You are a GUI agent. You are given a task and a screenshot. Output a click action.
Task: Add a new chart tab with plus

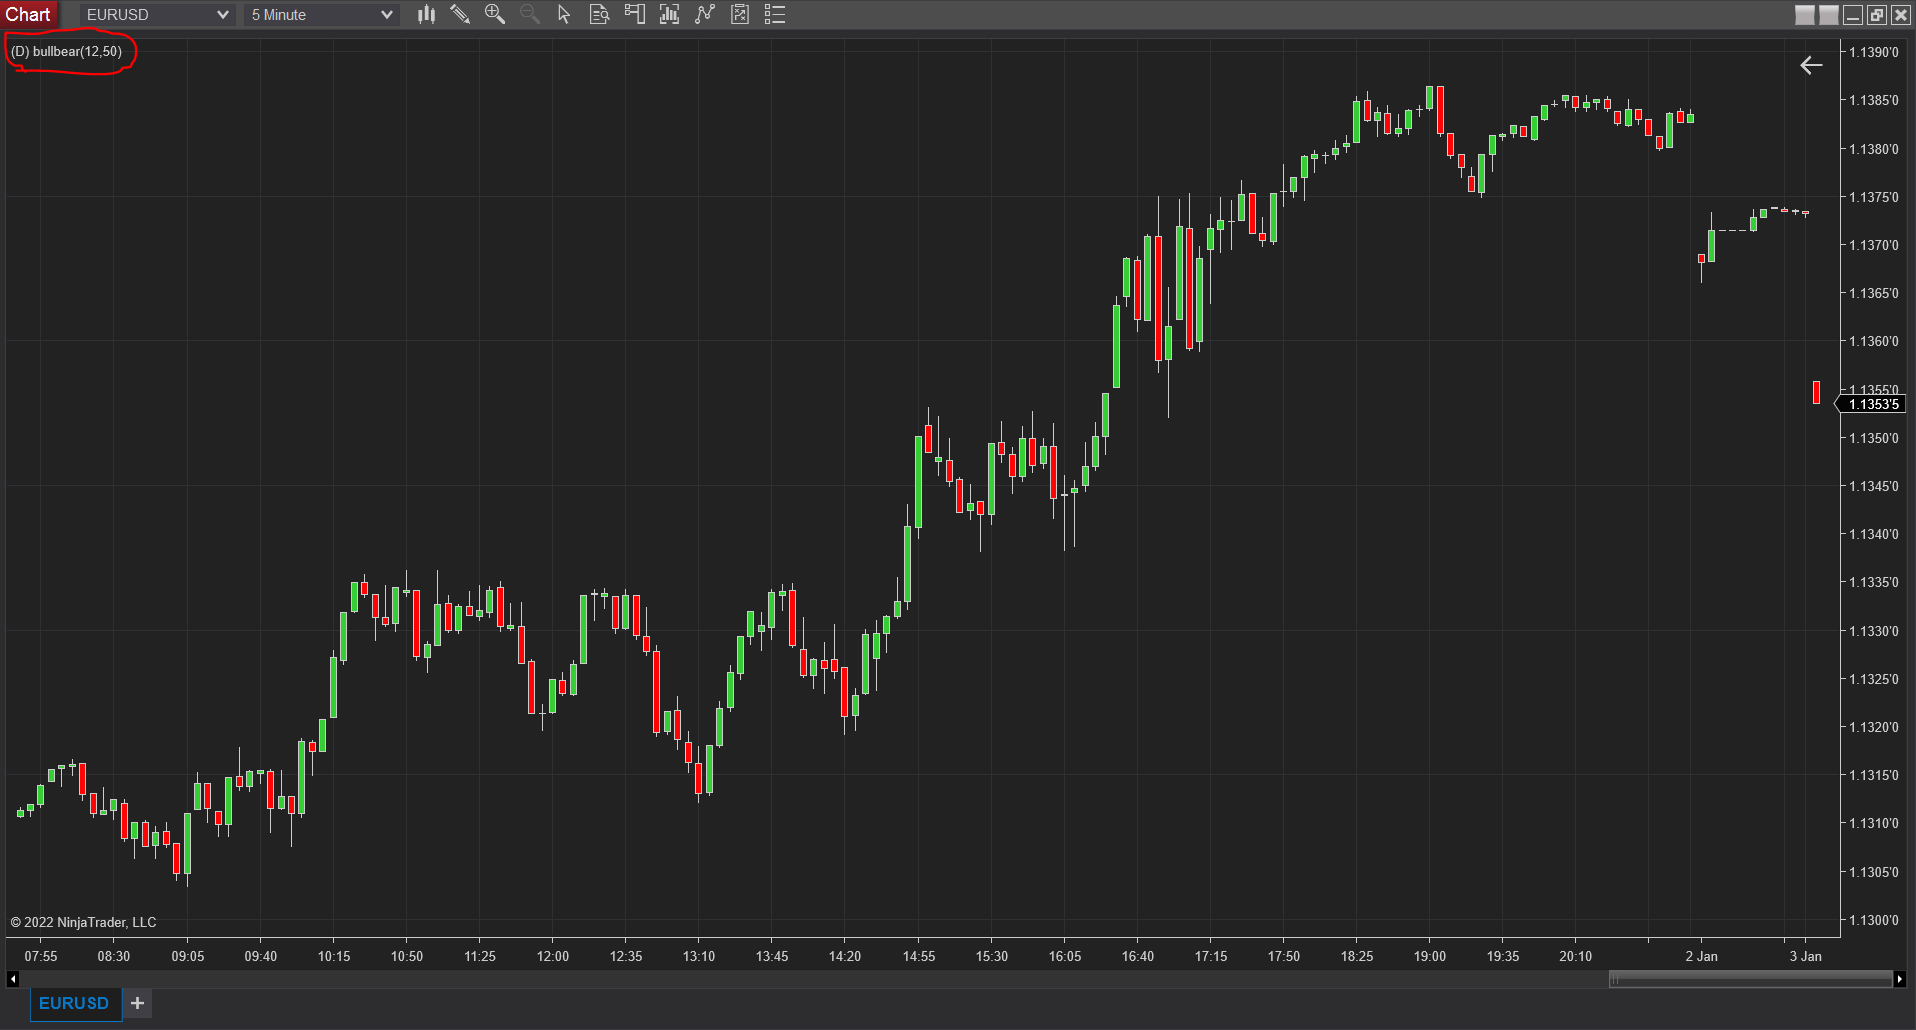click(138, 1003)
